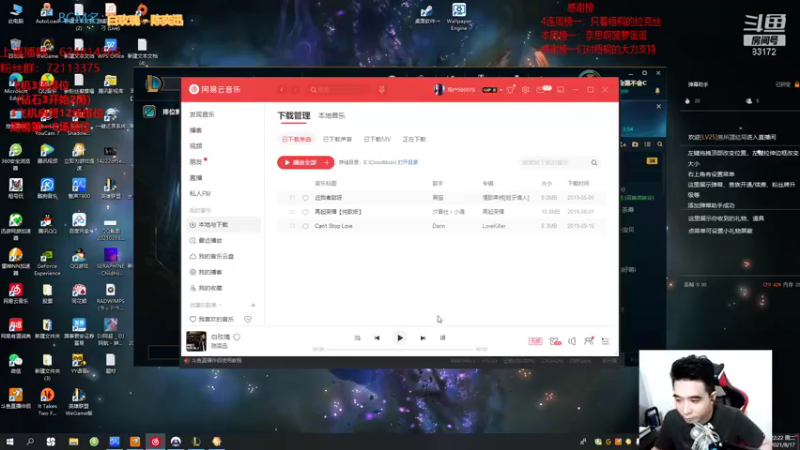Open the messages mail icon
This screenshot has width=800, height=450.
point(541,90)
